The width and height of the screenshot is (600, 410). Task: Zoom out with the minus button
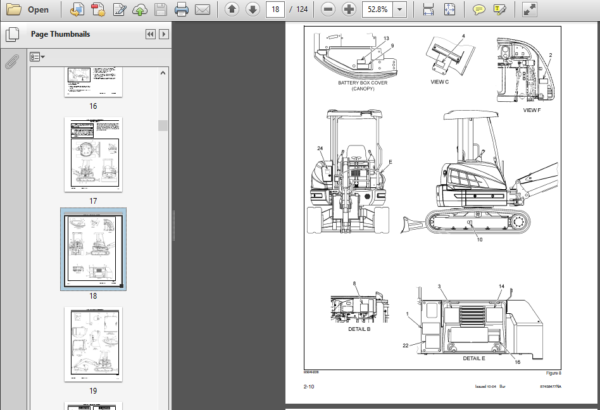[x=328, y=9]
